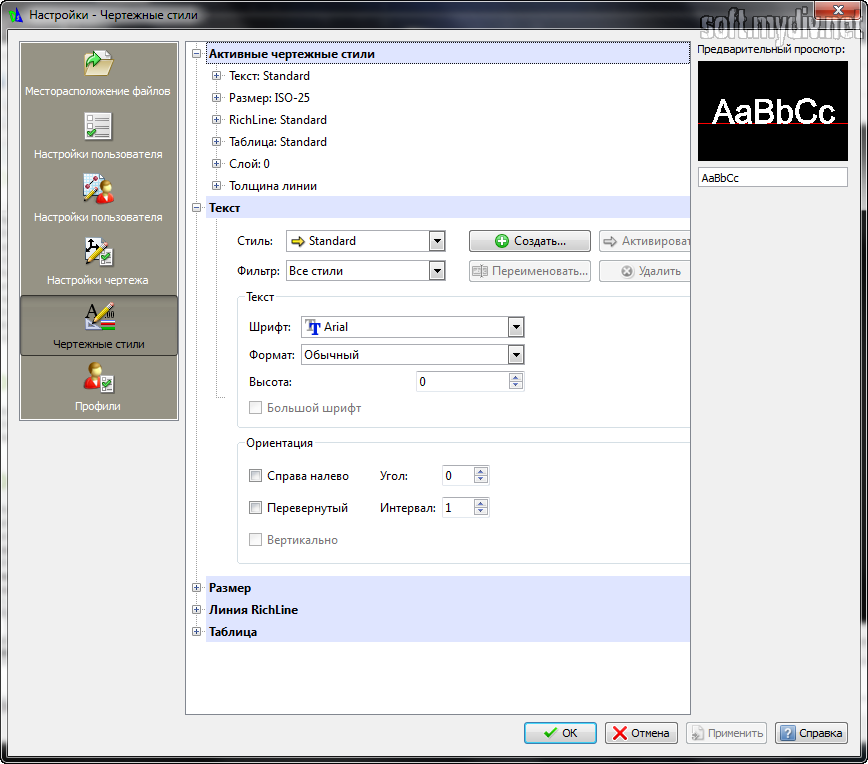Image resolution: width=868 pixels, height=764 pixels.
Task: Select the first Настройки пользователя checklist icon
Action: click(98, 126)
